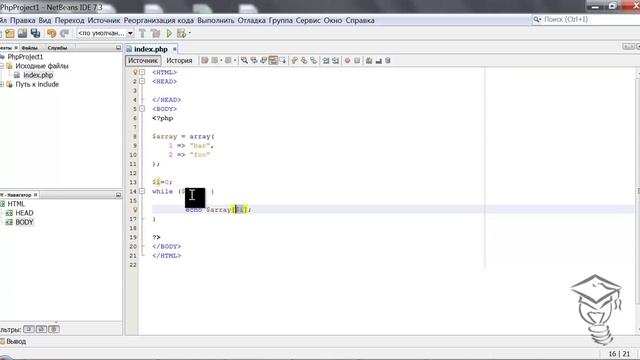Click the Источник source view button
The image size is (640, 360).
pos(143,60)
